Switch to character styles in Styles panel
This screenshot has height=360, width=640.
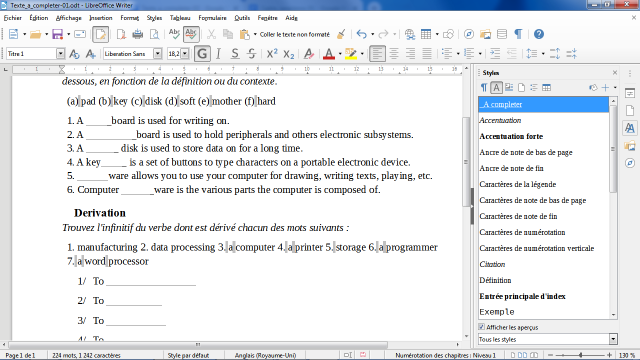click(496, 87)
